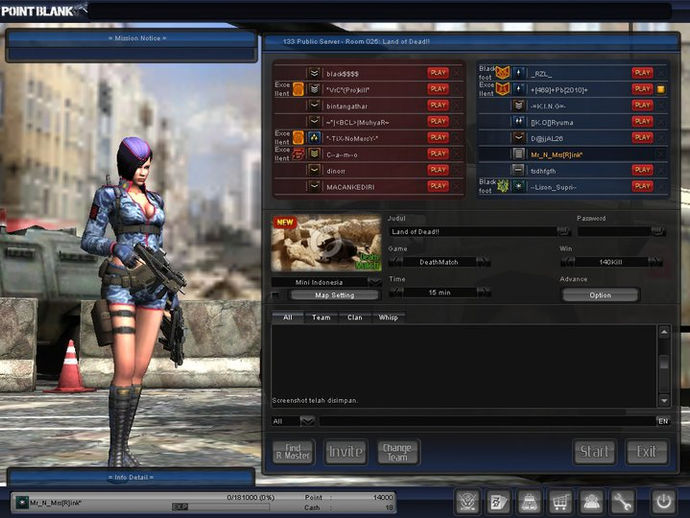
Task: Close slot X beside --Lison_Supri--
Action: pos(661,187)
